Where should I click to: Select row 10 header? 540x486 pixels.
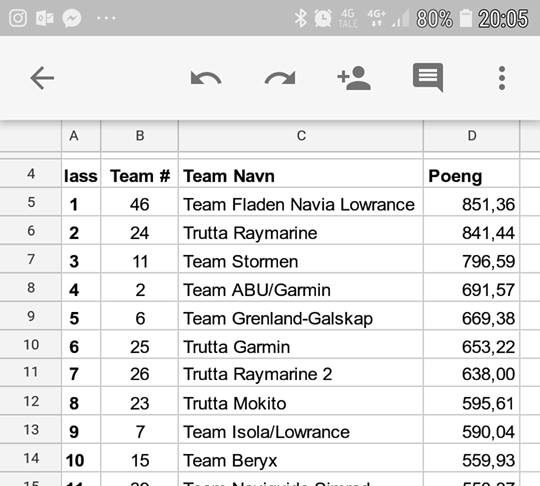[x=31, y=344]
